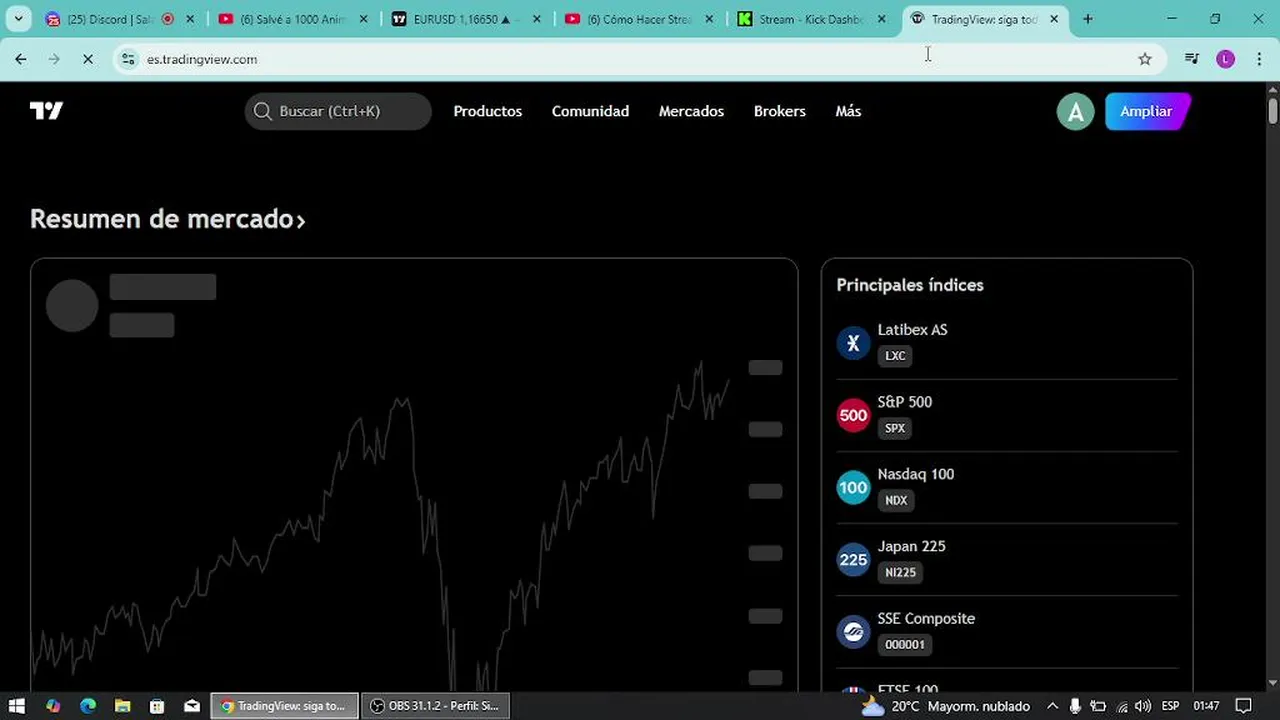Click the SPX ticker badge
1280x720 pixels.
click(x=895, y=428)
